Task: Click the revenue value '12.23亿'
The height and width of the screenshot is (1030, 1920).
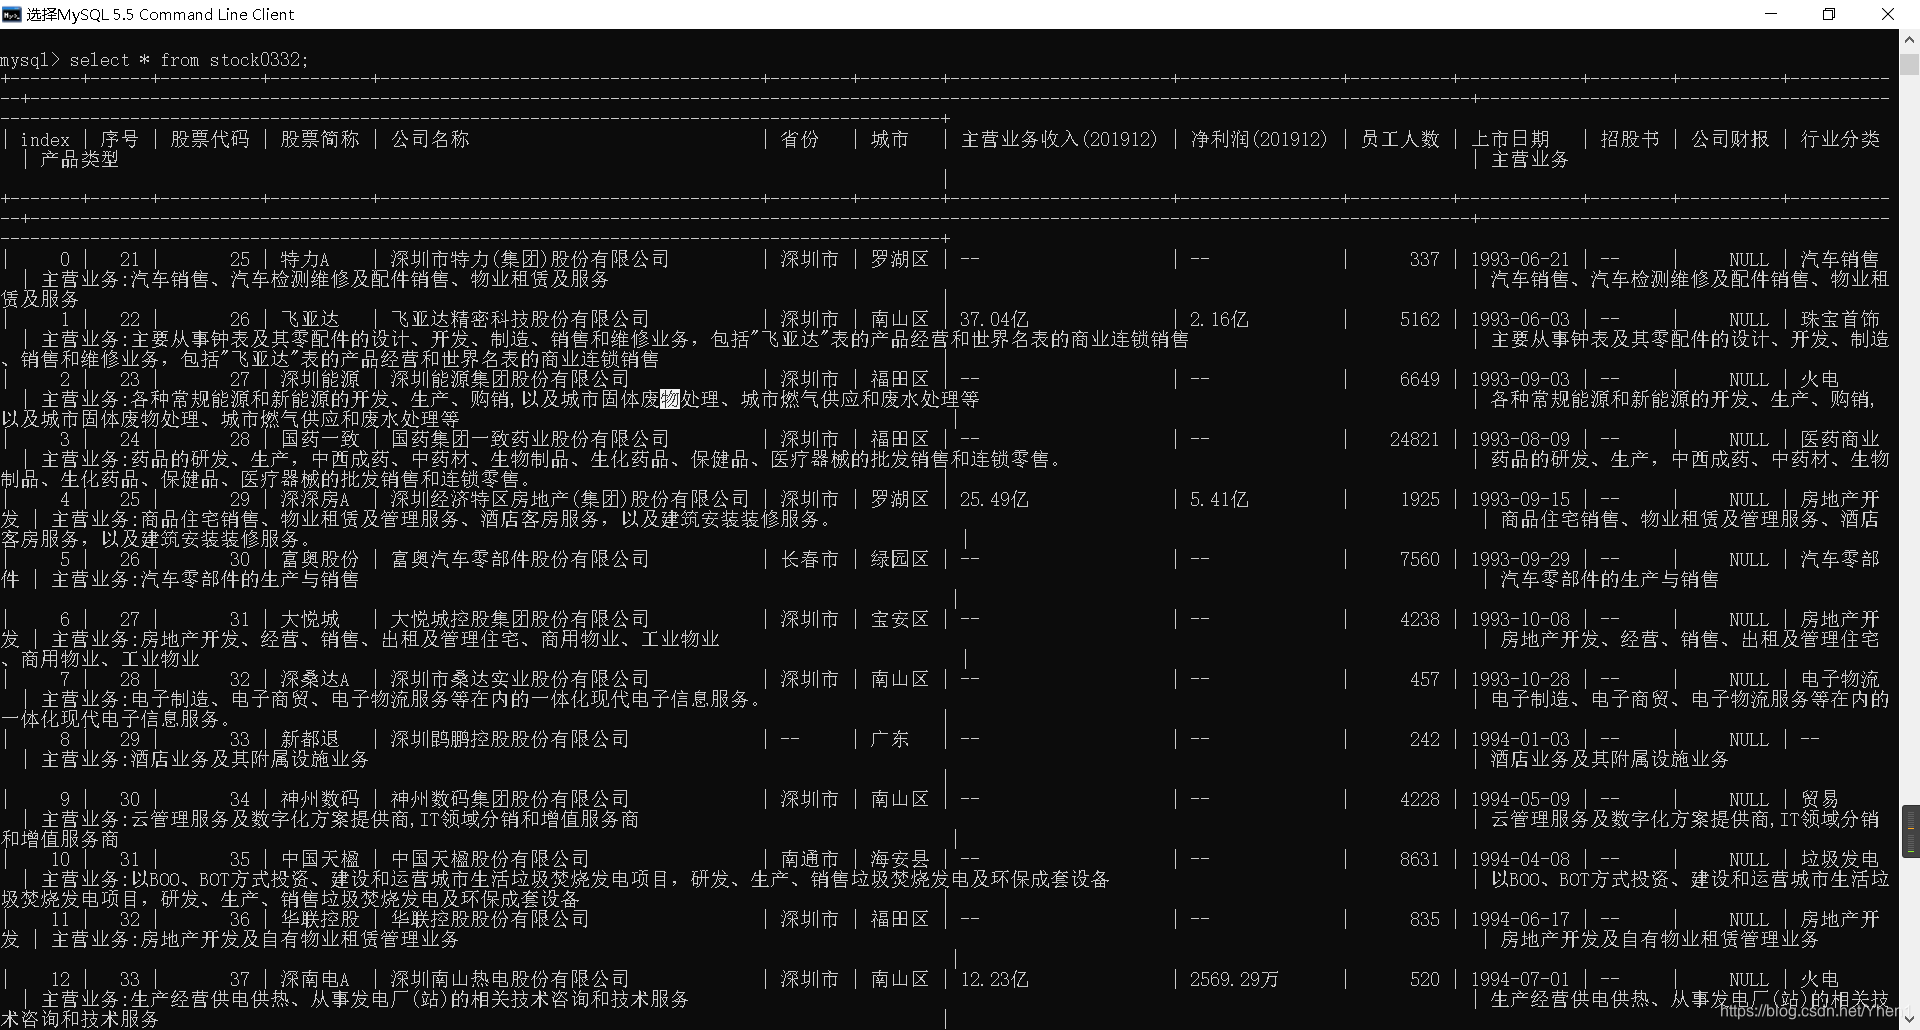Action: click(x=994, y=979)
